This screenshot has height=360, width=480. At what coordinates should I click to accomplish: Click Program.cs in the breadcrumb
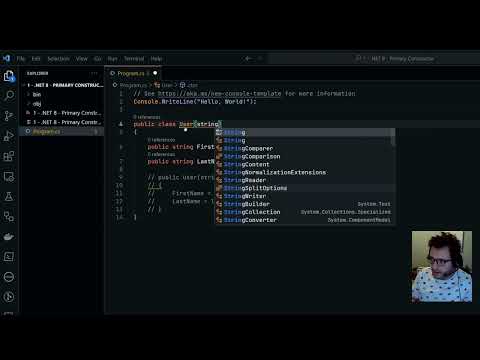[x=133, y=85]
